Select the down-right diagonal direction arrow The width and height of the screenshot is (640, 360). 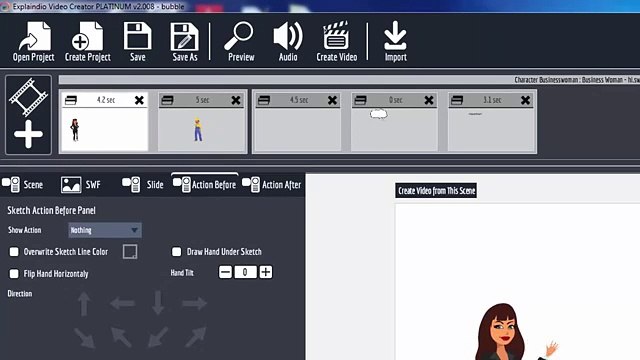point(85,338)
